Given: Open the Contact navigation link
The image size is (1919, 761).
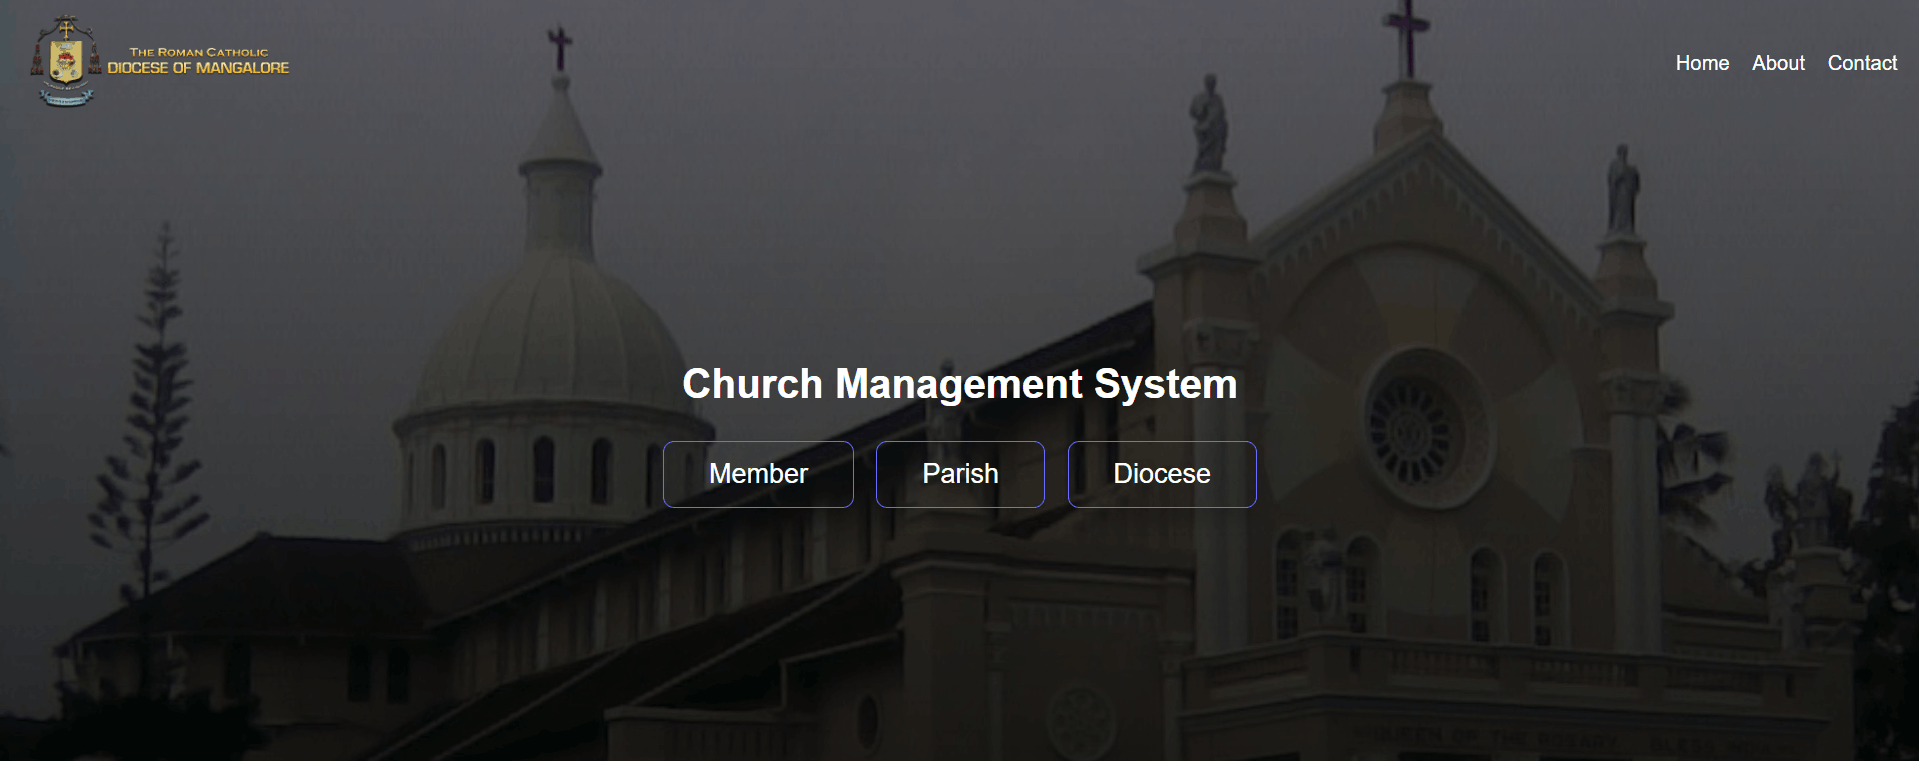Looking at the screenshot, I should coord(1862,63).
